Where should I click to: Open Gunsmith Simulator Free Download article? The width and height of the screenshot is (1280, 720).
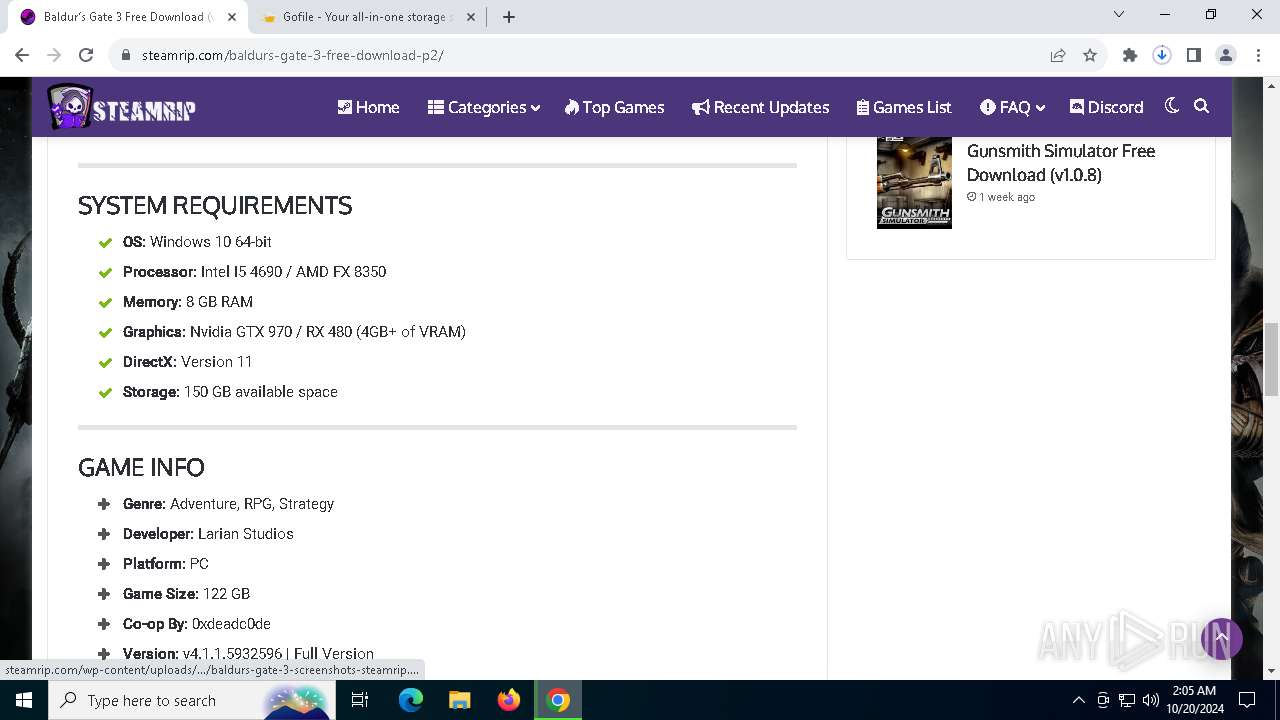pos(1060,162)
